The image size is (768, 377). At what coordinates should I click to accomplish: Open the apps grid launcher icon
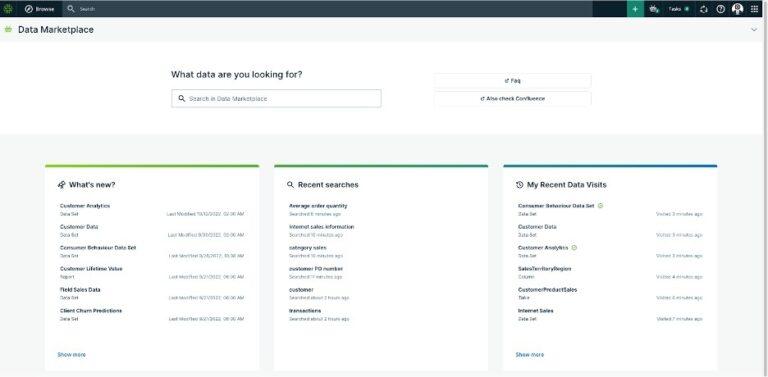click(x=754, y=9)
